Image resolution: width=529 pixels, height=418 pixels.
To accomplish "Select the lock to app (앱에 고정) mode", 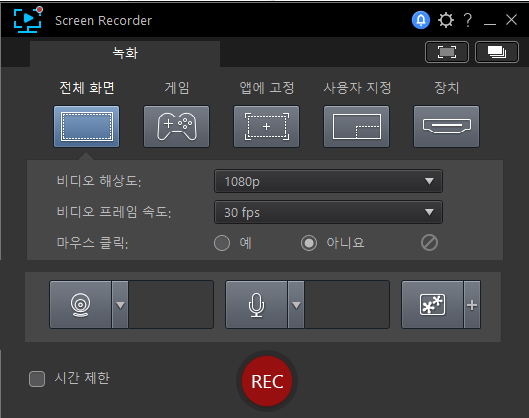I will pos(267,127).
